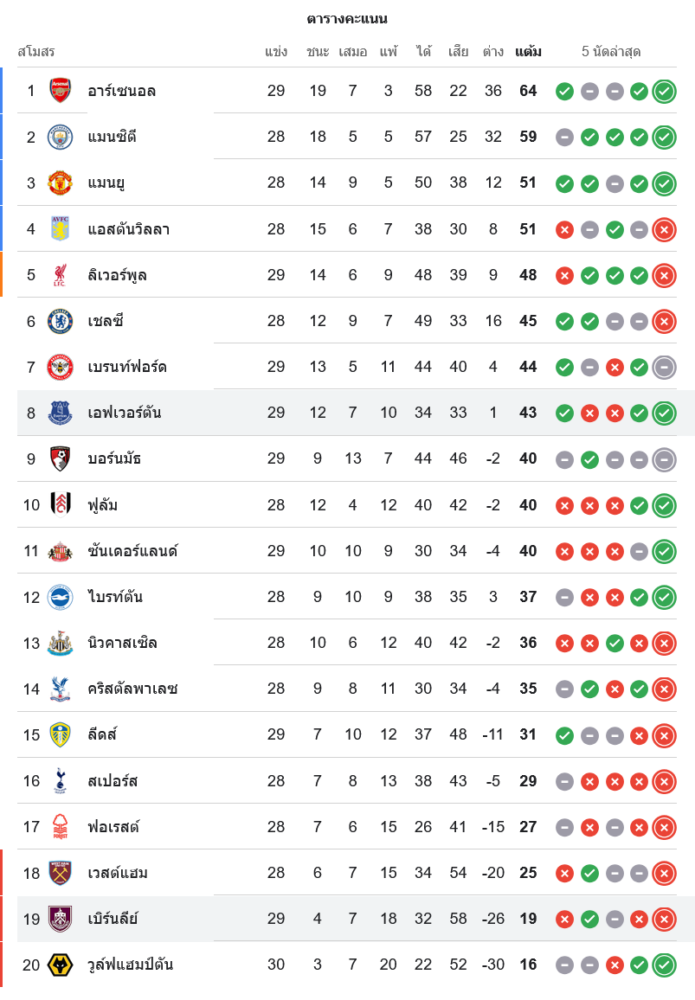This screenshot has width=695, height=1000.
Task: Click the Manchester United crest icon
Action: [60, 183]
